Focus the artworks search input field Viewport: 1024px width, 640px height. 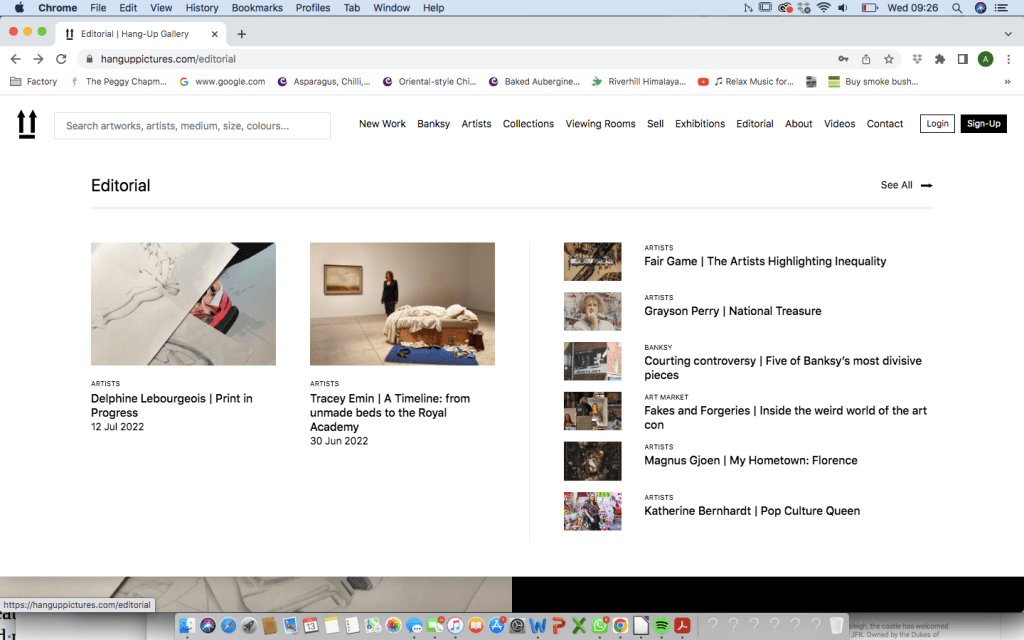192,126
